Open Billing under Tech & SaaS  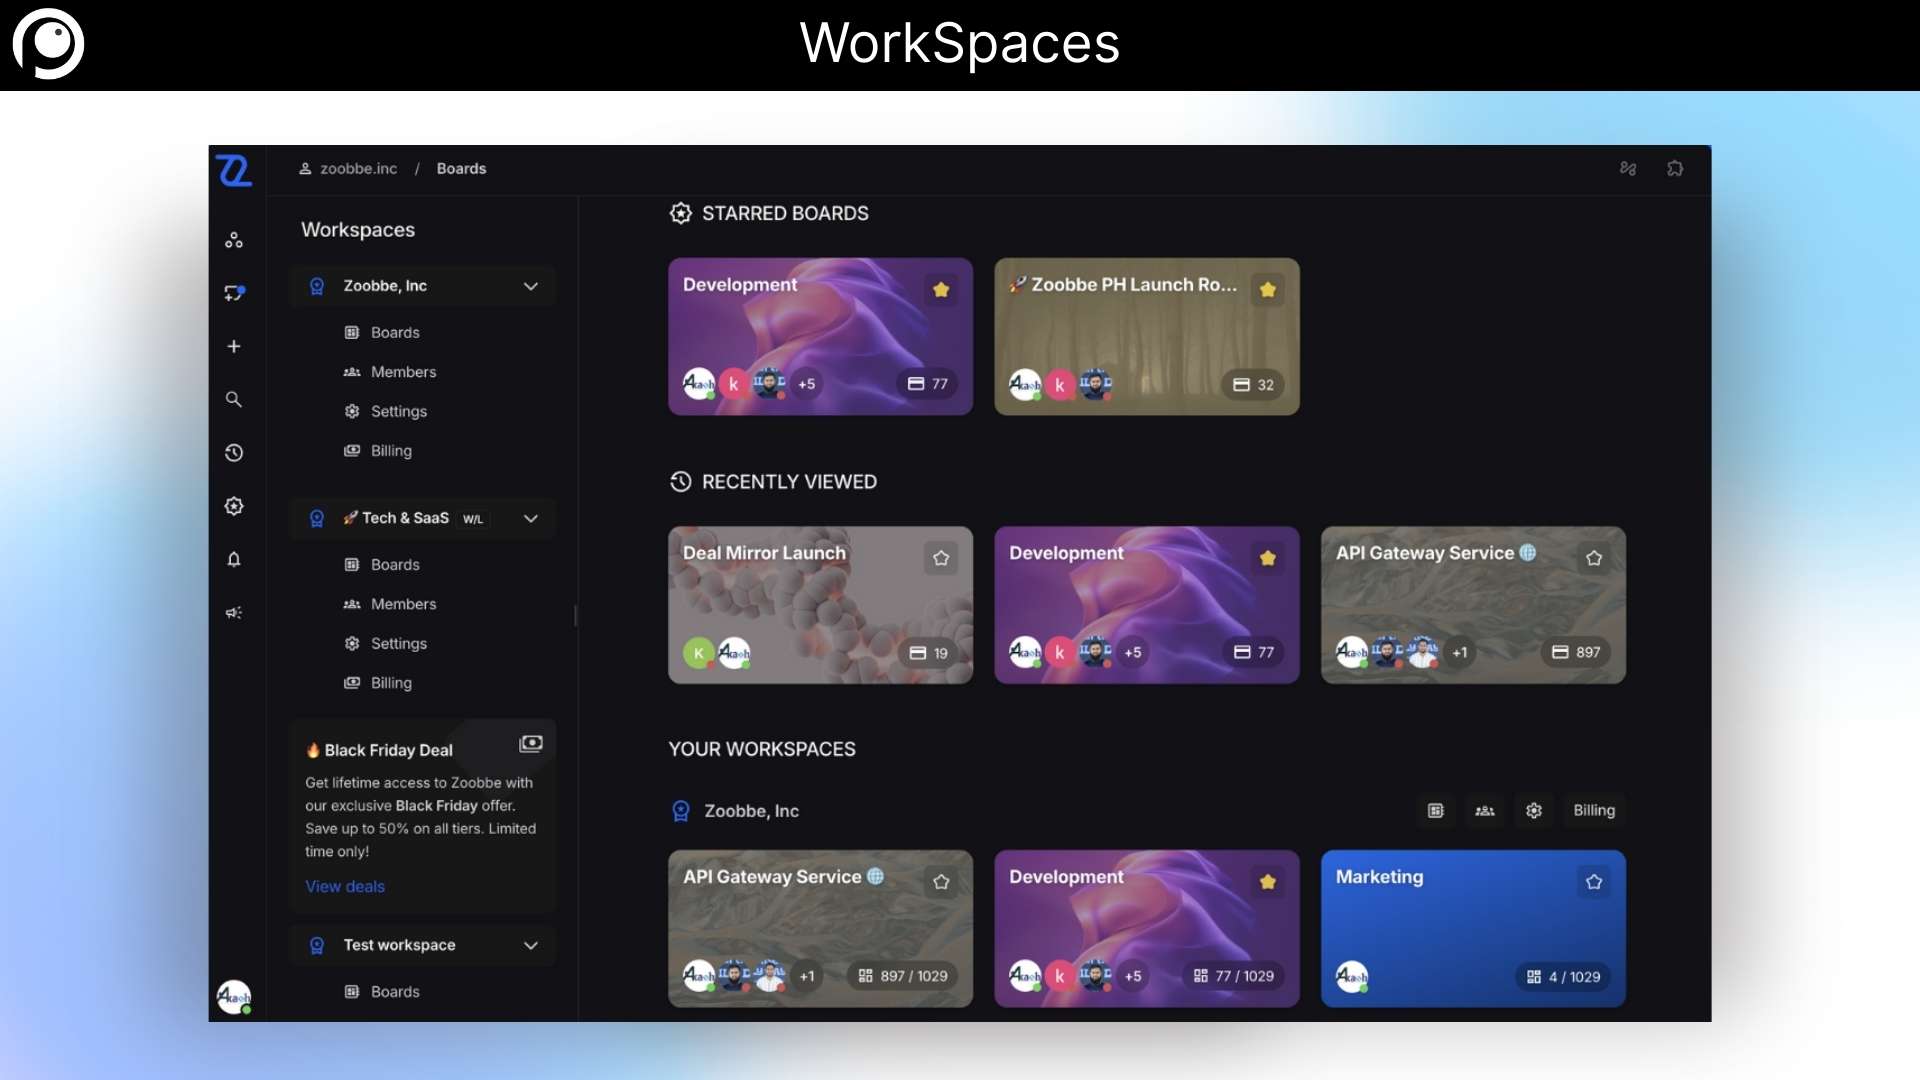click(x=391, y=683)
